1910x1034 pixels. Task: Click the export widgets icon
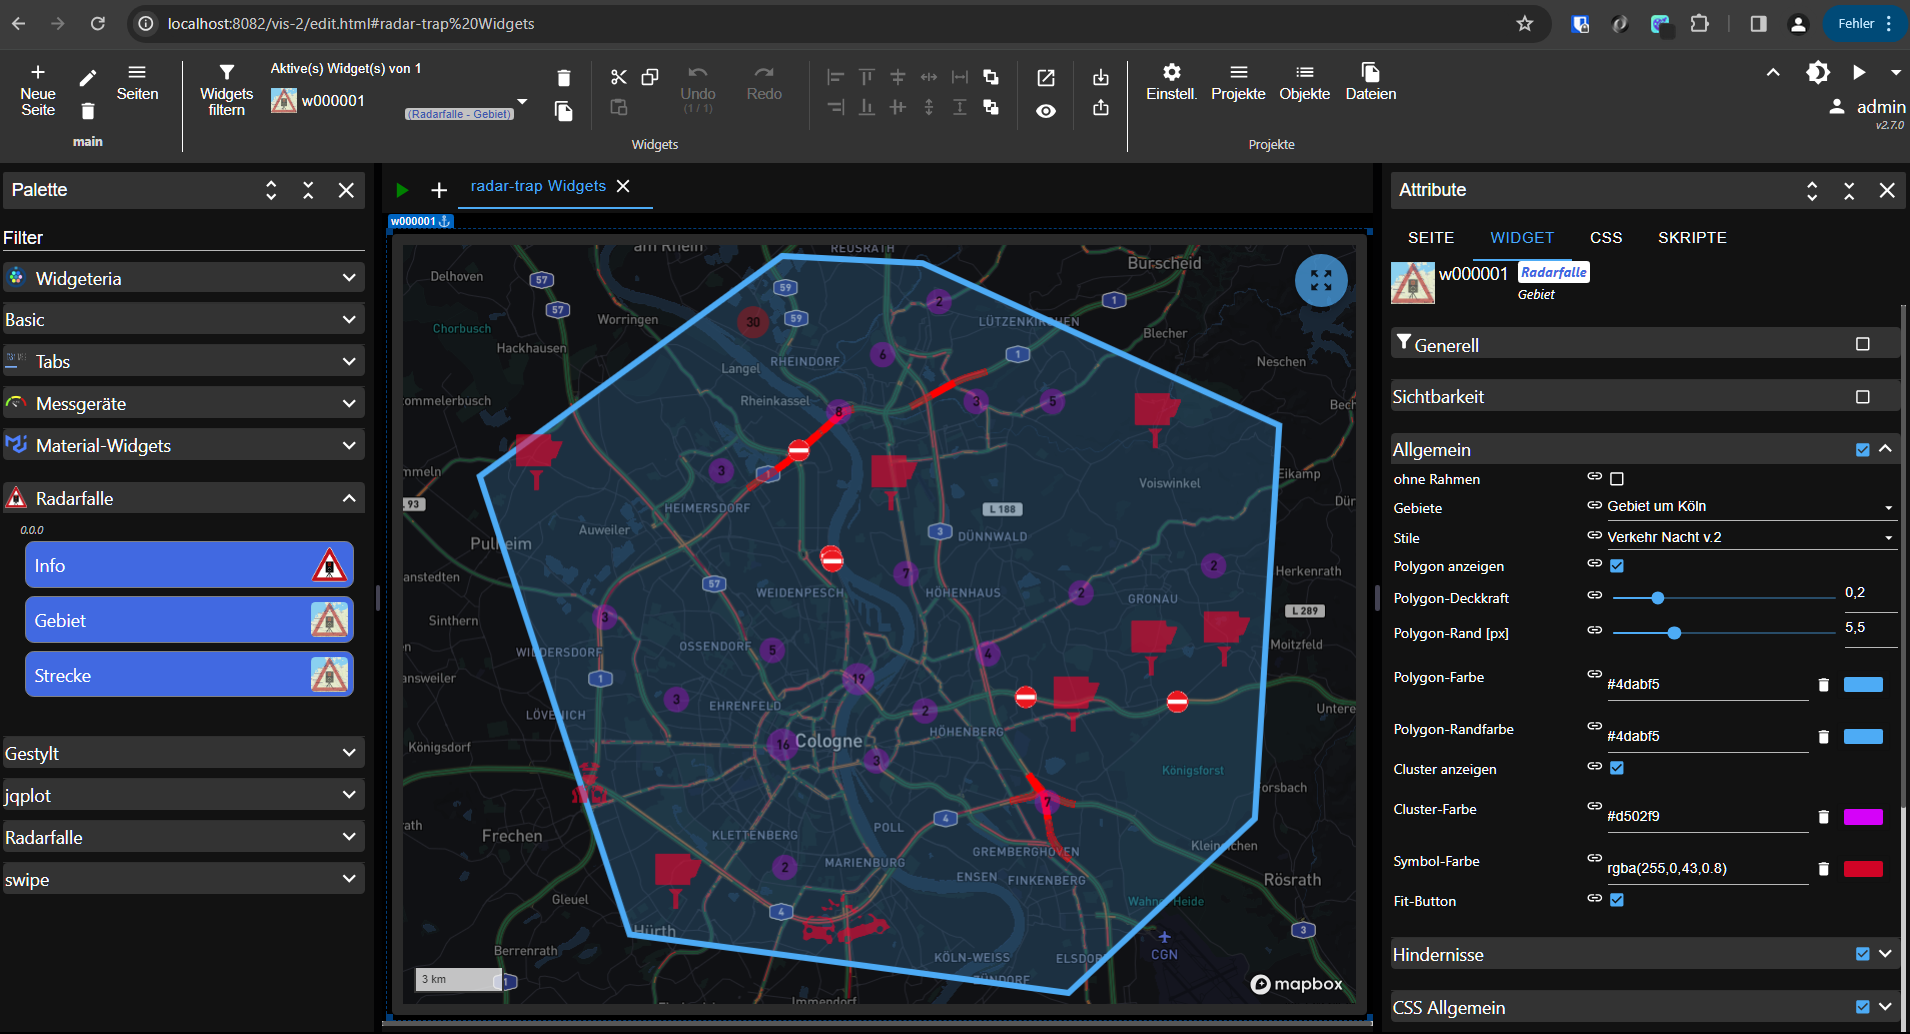click(x=1101, y=107)
